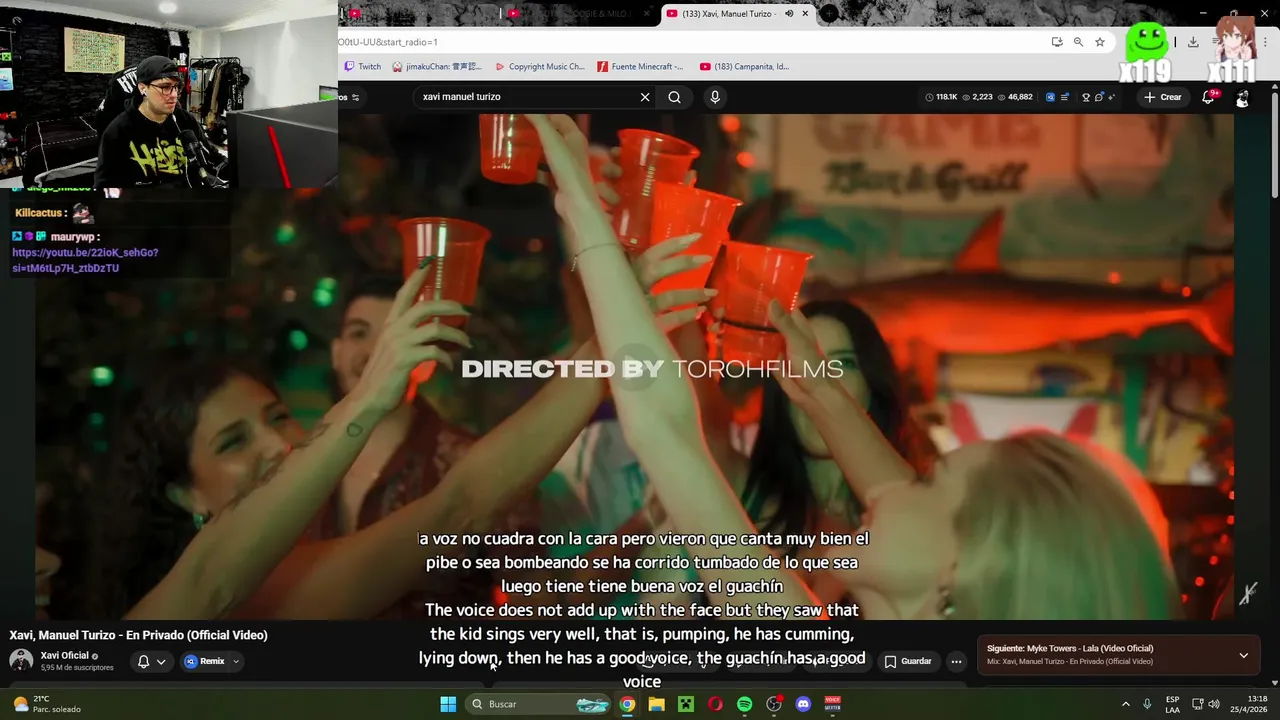The height and width of the screenshot is (720, 1280).
Task: Open Google Chrome from the taskbar
Action: (x=627, y=704)
